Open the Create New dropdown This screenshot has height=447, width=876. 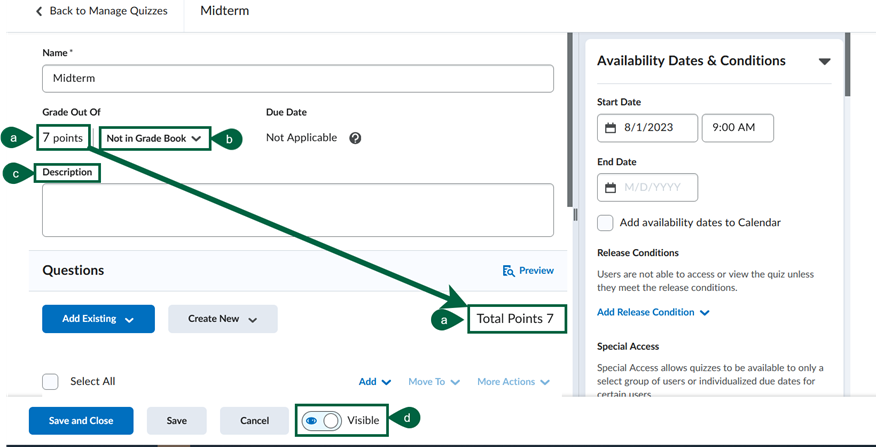[222, 319]
